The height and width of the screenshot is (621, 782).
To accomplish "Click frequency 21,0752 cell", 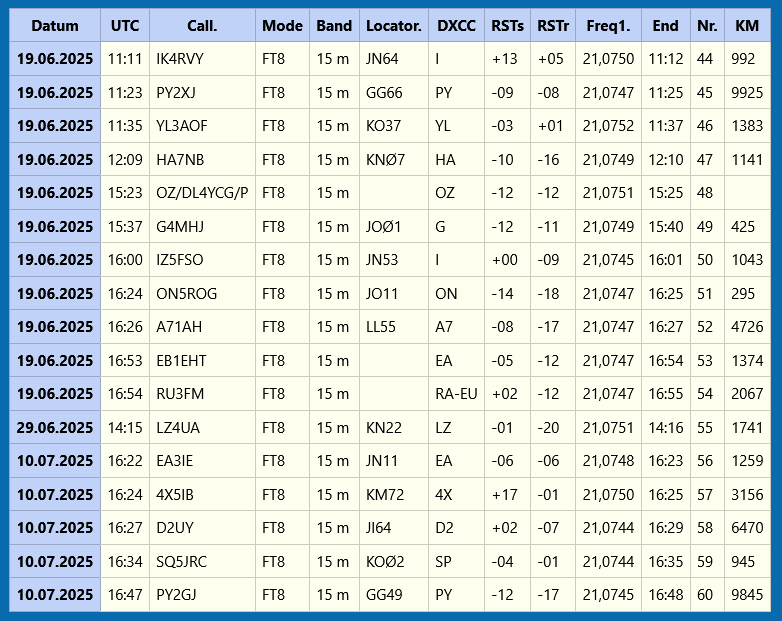I will point(608,126).
